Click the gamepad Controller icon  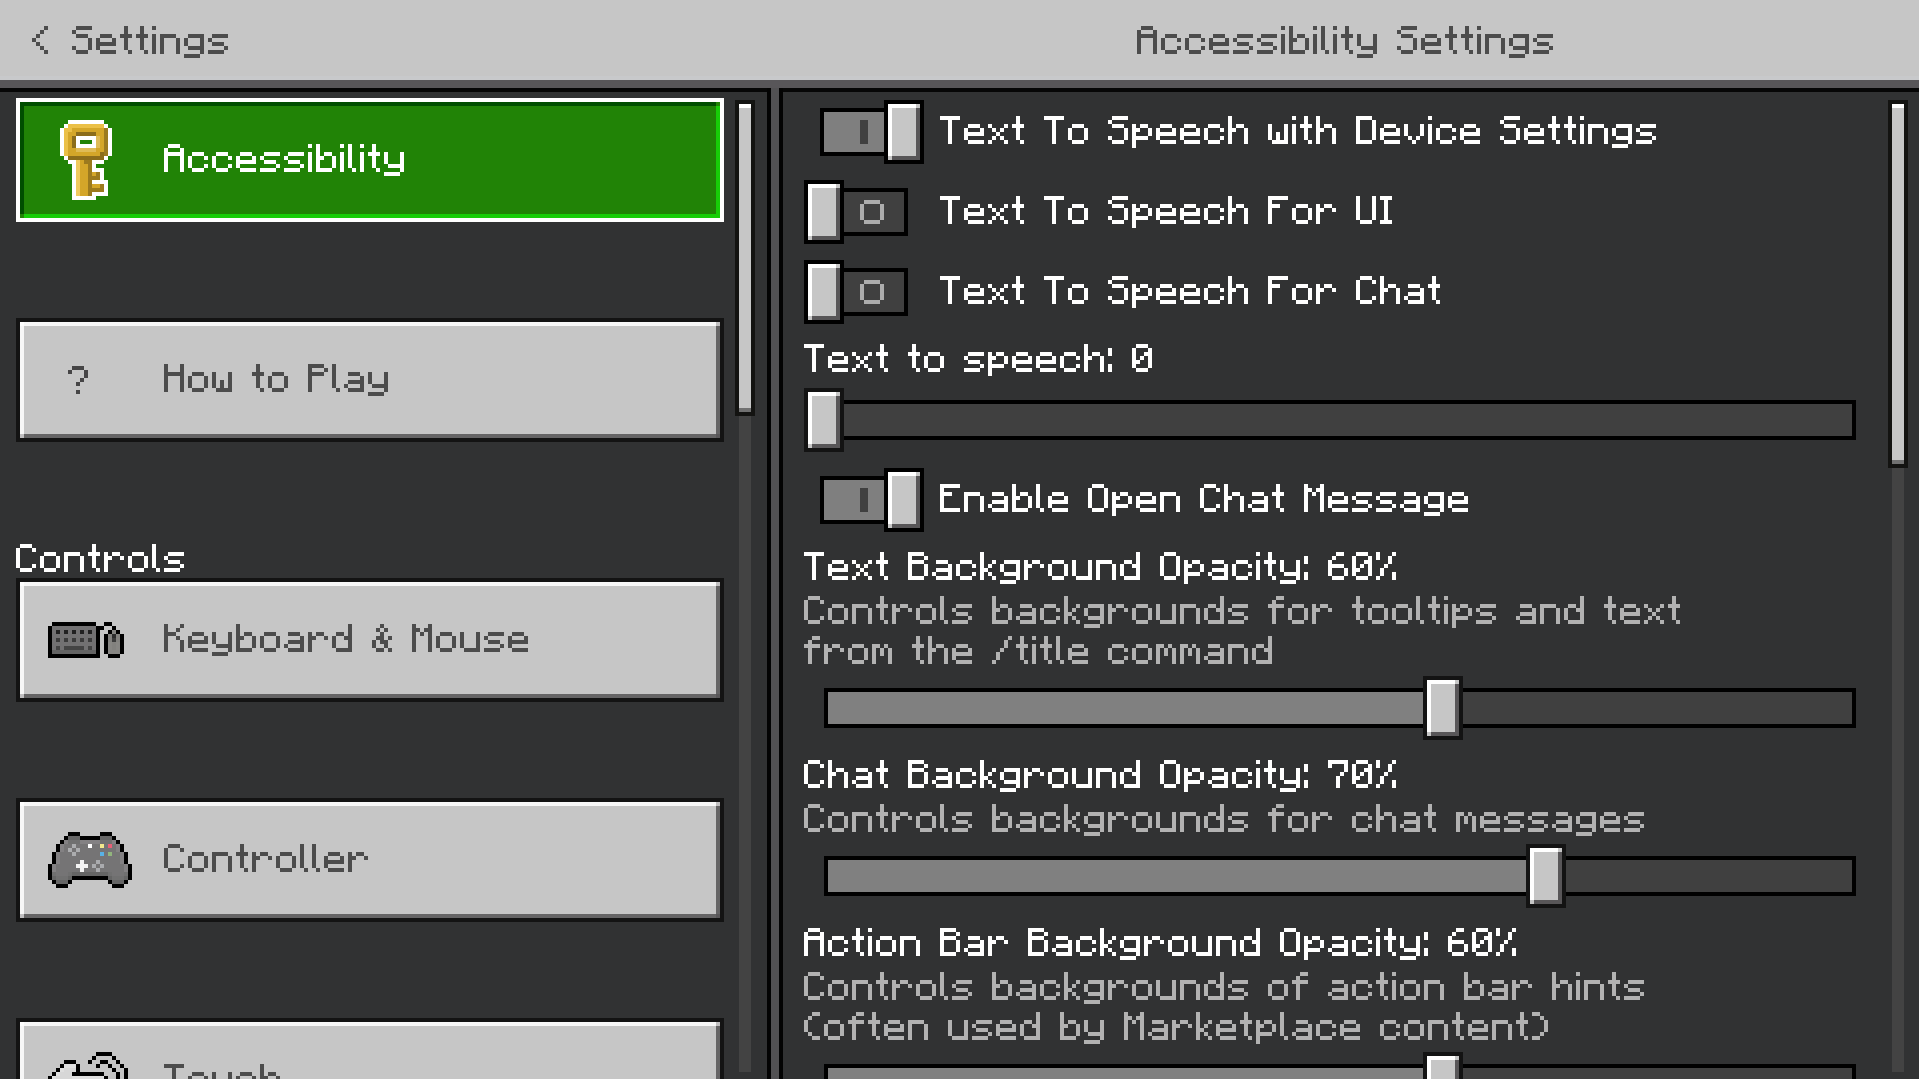pos(90,859)
